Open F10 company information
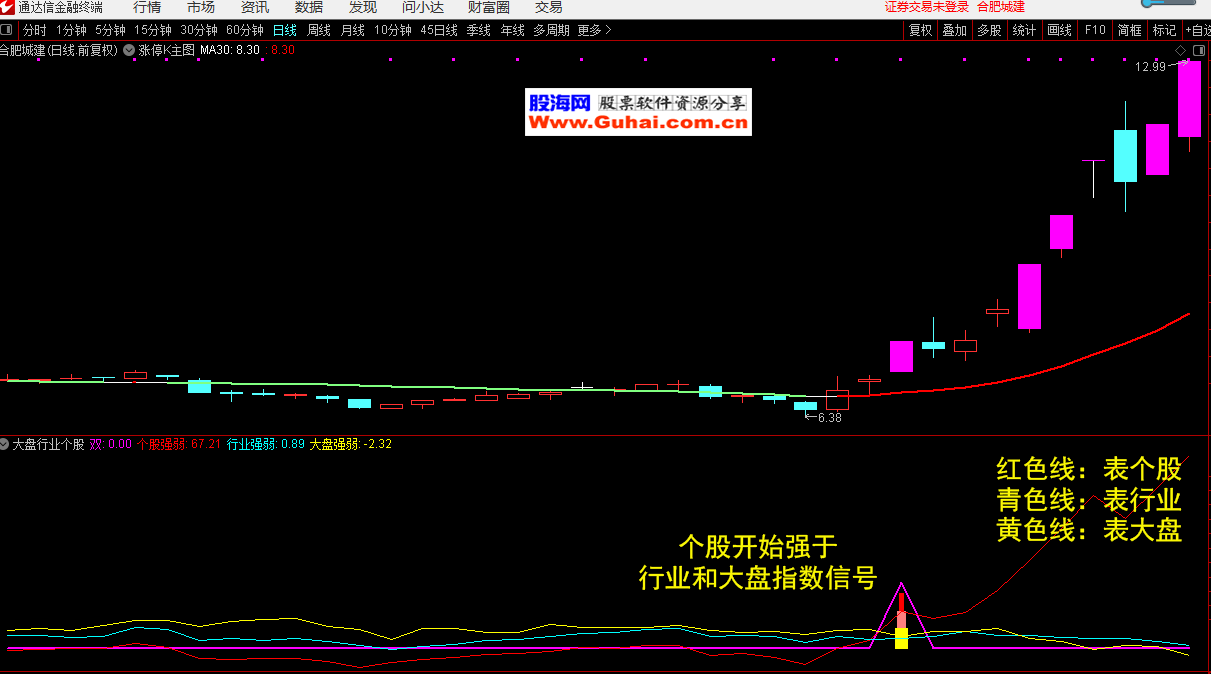Screen dimensions: 1211x674 [1095, 30]
